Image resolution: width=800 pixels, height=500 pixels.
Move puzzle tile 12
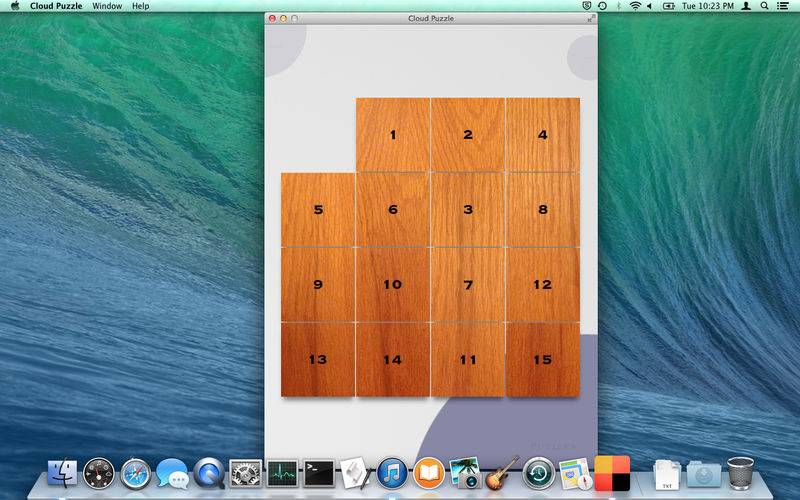pos(543,285)
